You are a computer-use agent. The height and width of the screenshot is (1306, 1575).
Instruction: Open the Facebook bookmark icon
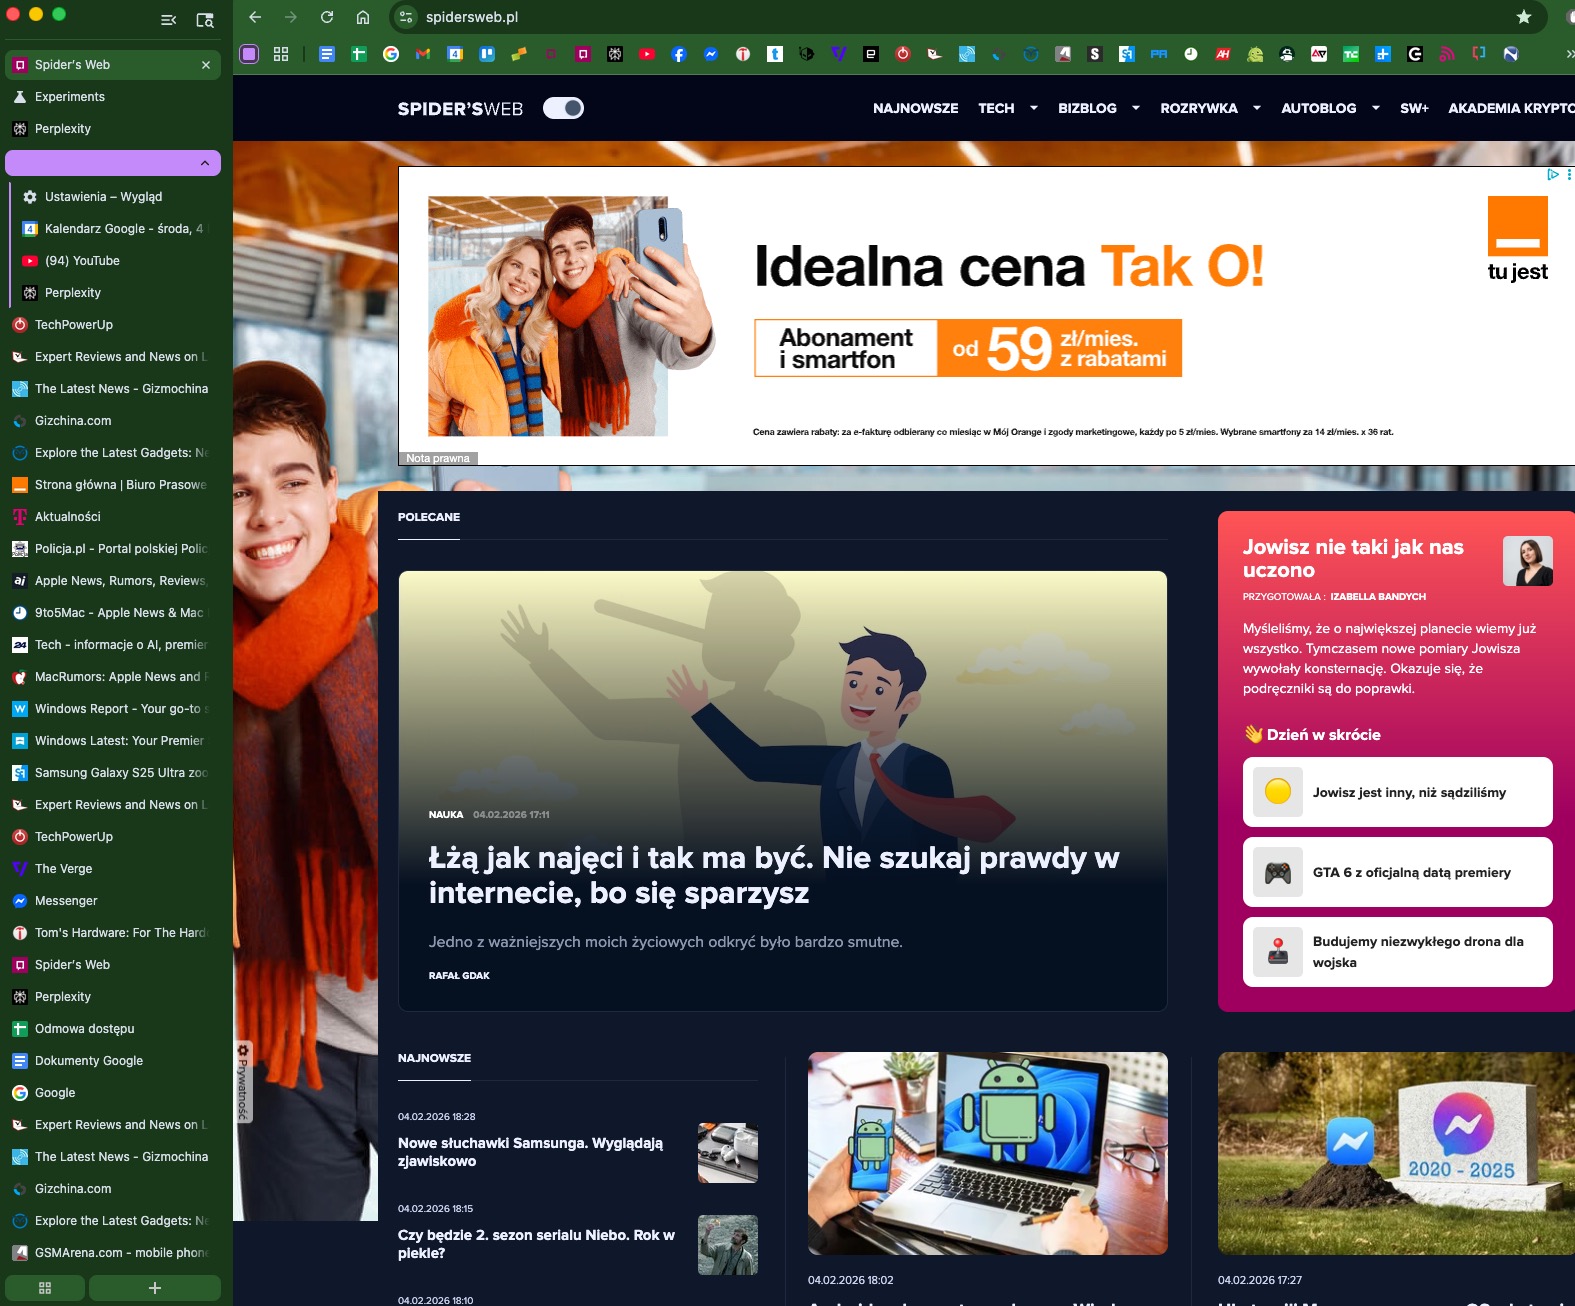679,54
